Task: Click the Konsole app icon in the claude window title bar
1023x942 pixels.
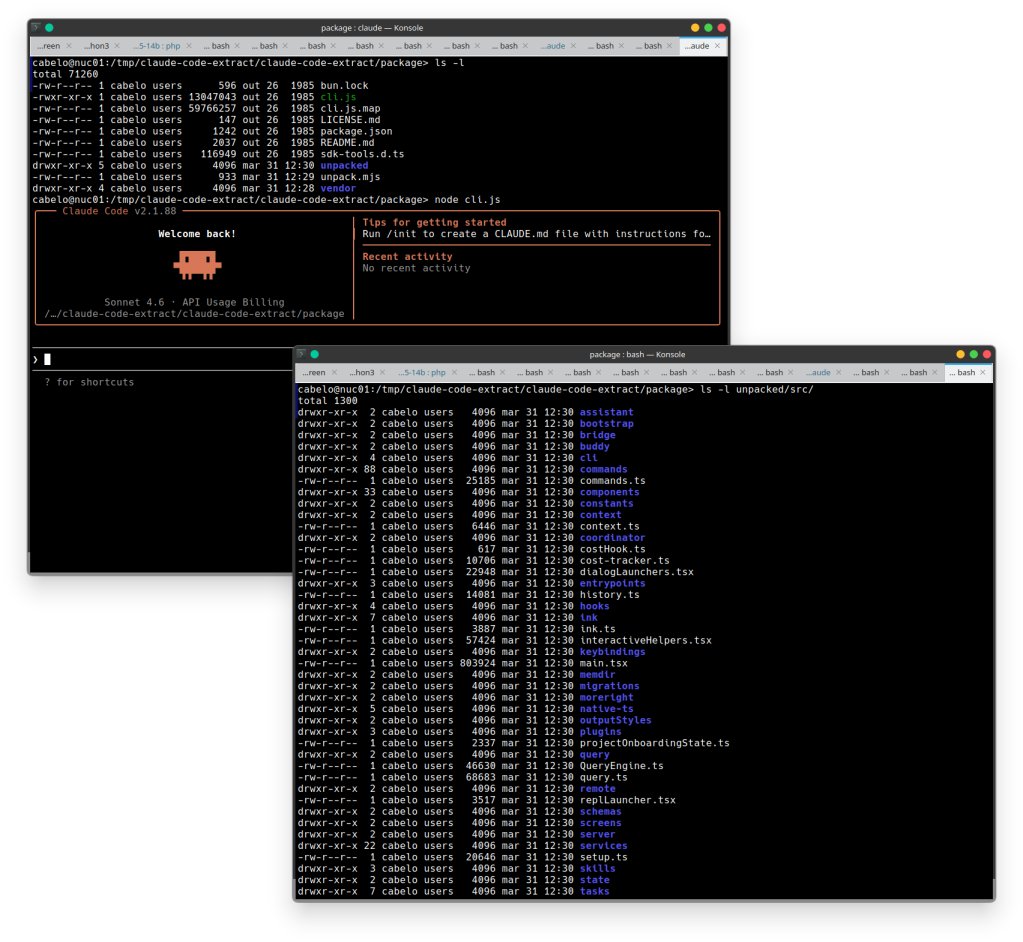Action: [x=36, y=27]
